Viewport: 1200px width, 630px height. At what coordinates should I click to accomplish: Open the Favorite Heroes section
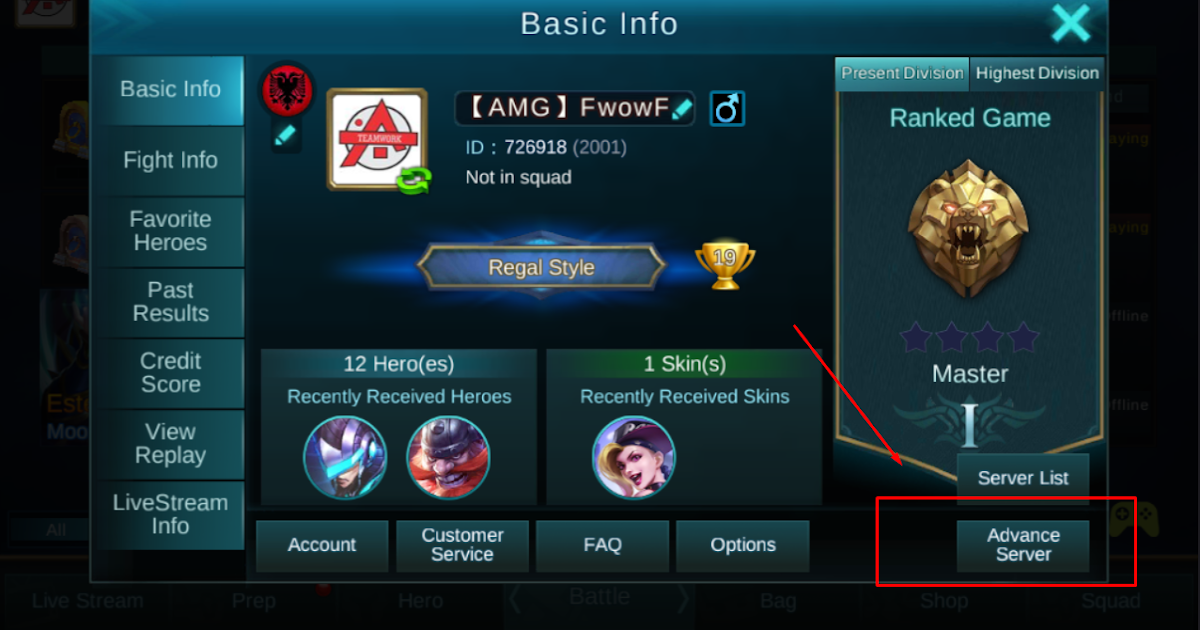tap(170, 231)
